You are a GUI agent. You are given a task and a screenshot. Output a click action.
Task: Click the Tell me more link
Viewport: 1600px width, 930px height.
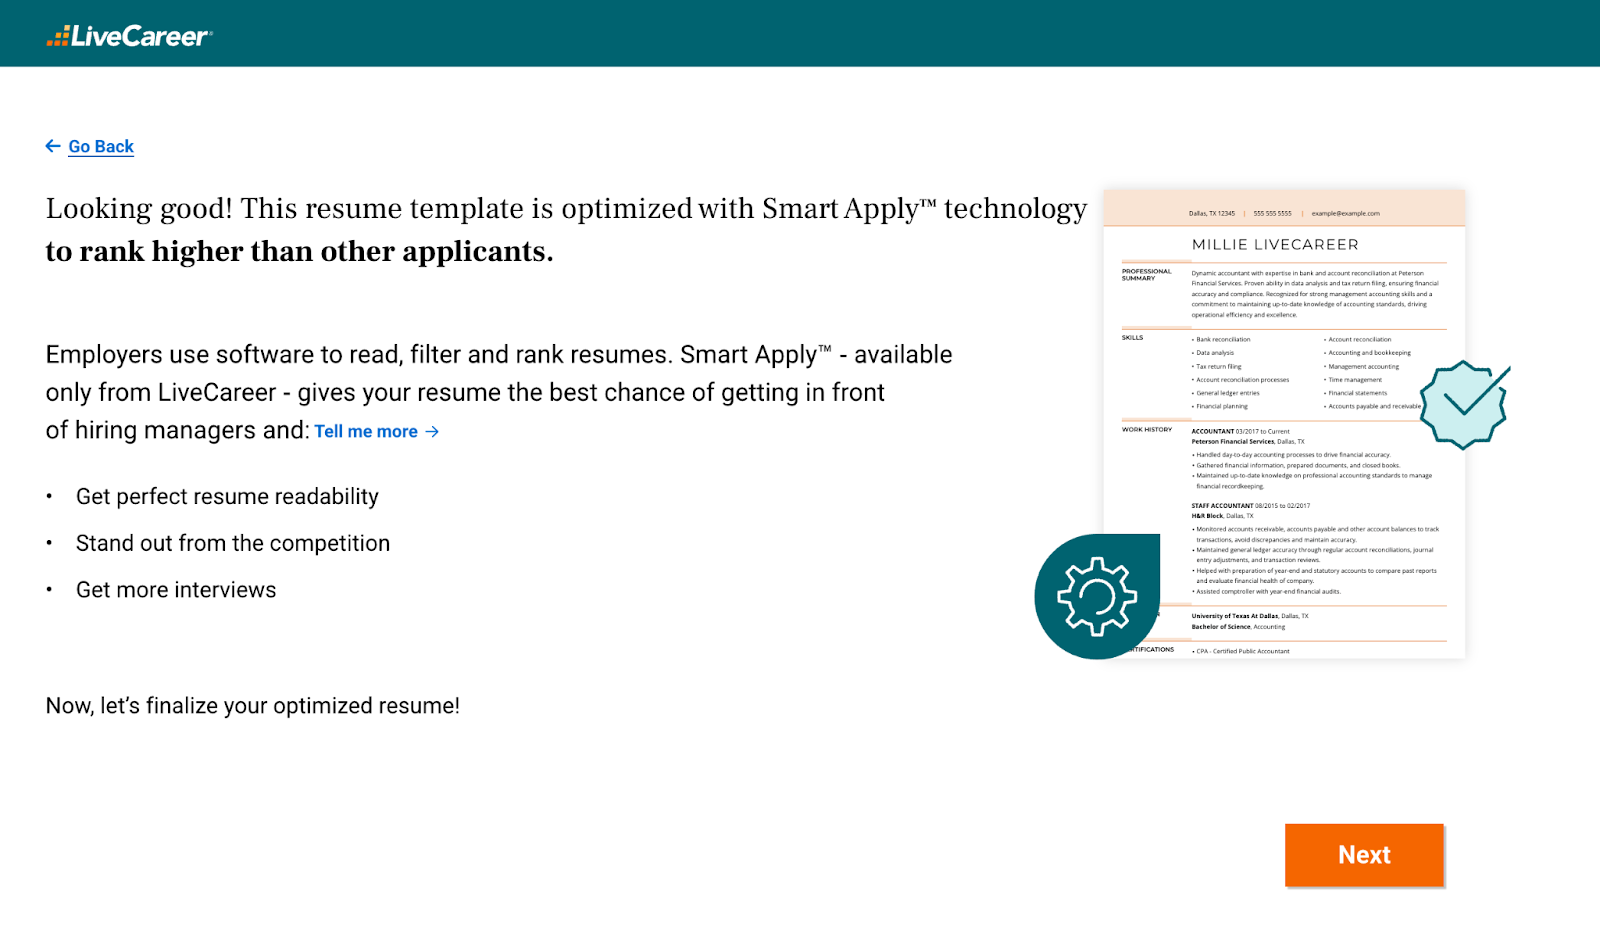365,431
